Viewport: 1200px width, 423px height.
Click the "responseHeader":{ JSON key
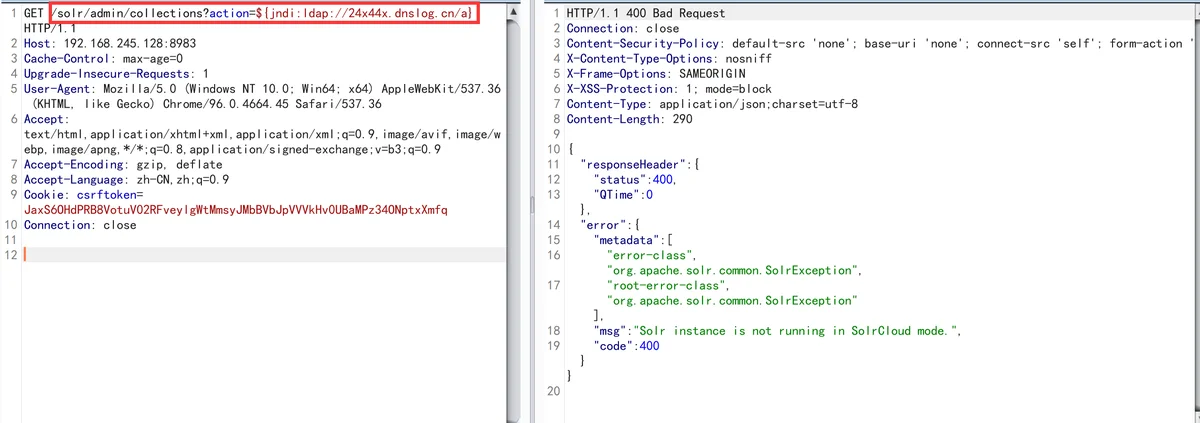(x=640, y=164)
